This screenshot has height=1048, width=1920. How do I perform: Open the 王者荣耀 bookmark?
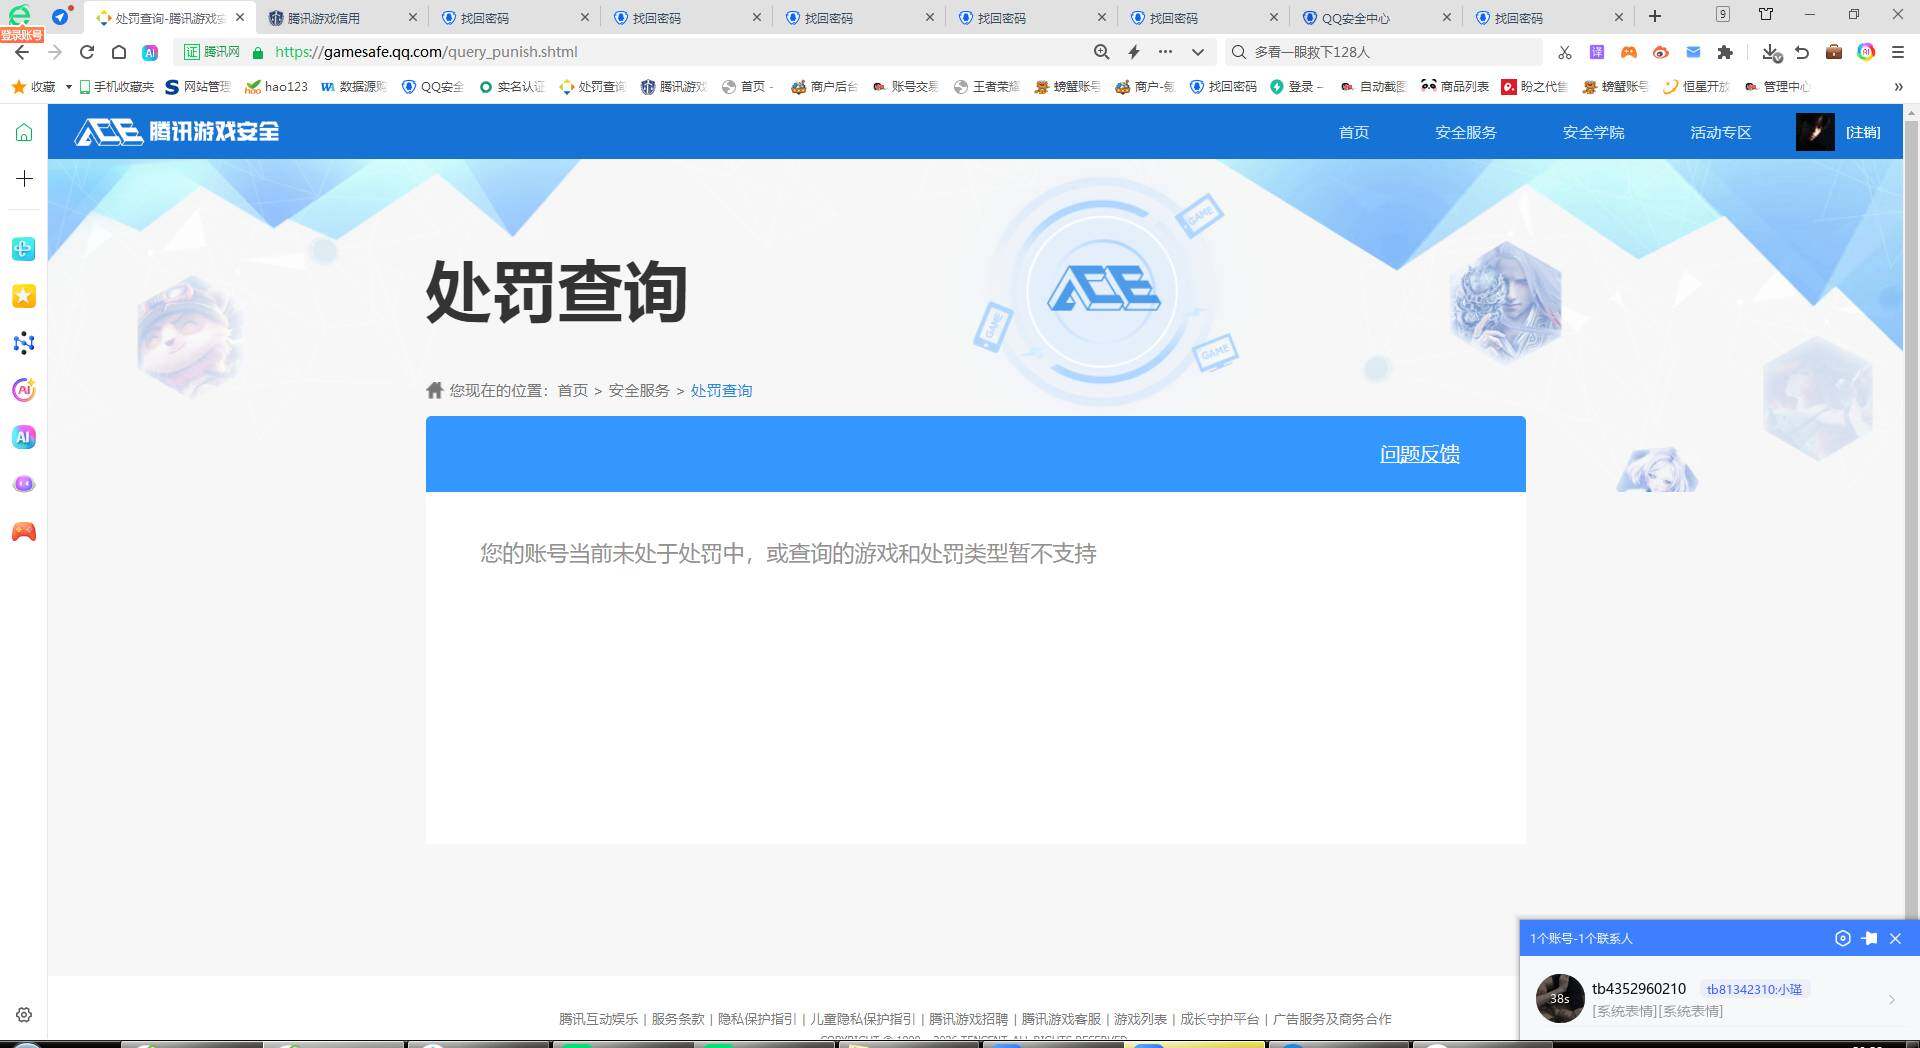click(986, 87)
